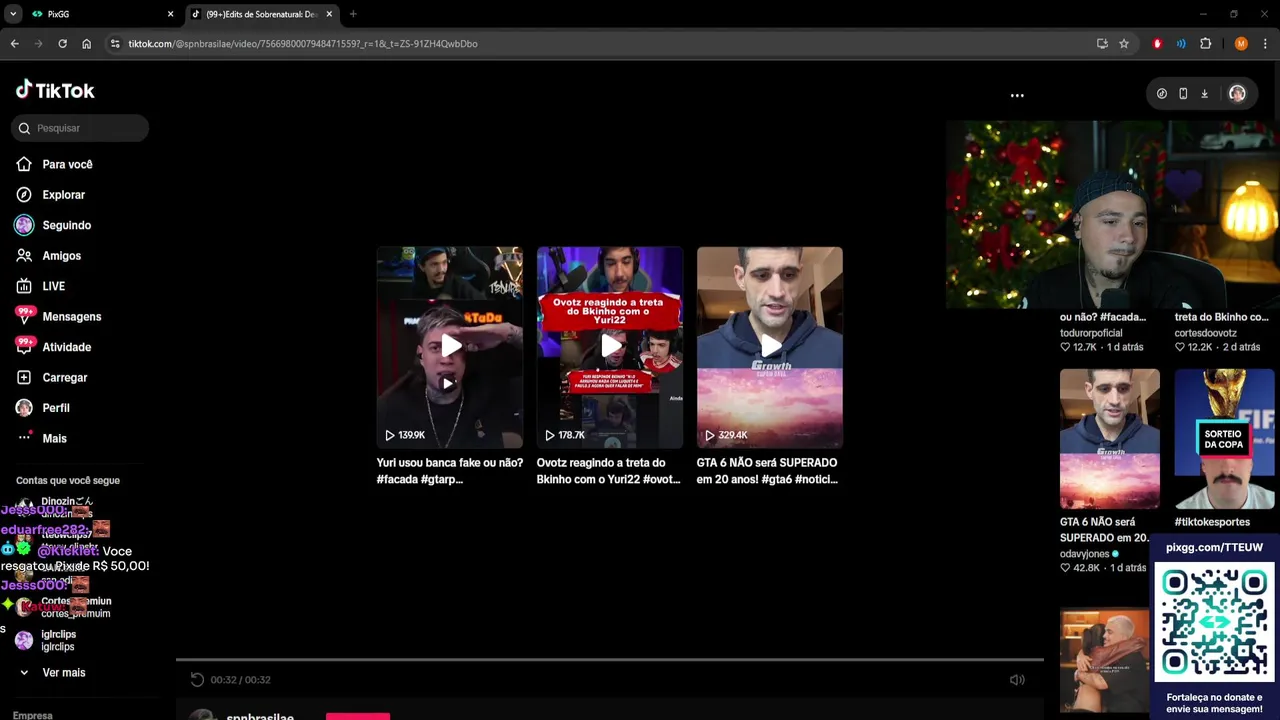Click the download app icon at top right
Viewport: 1280px width, 720px height.
coord(1204,94)
